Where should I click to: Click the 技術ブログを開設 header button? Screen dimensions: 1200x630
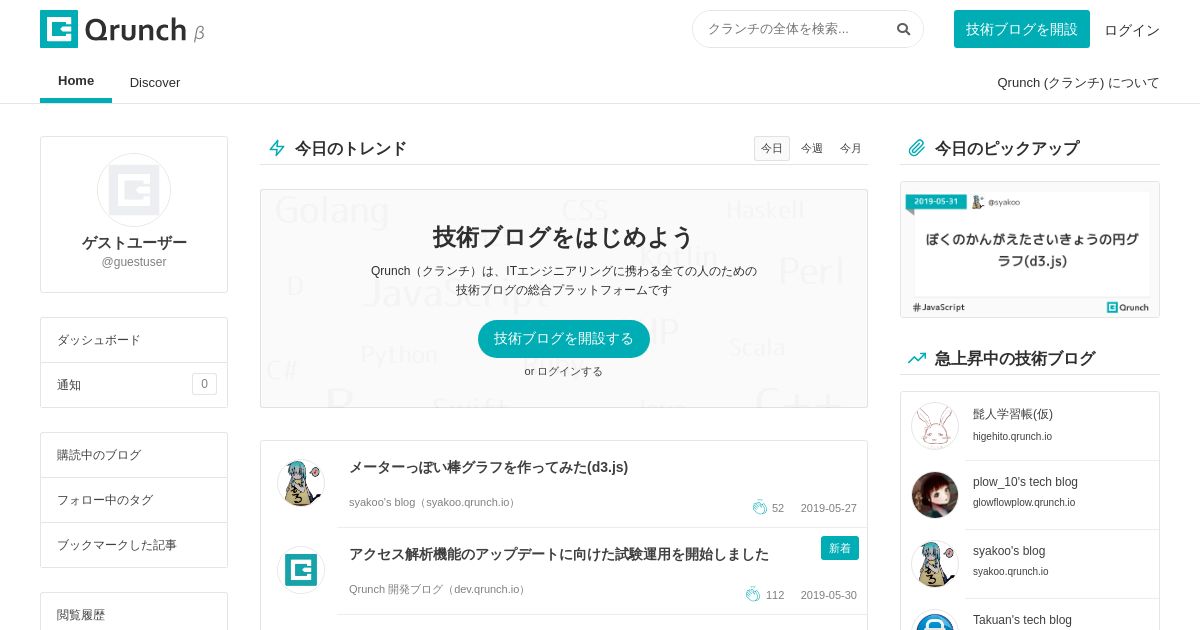tap(1022, 29)
